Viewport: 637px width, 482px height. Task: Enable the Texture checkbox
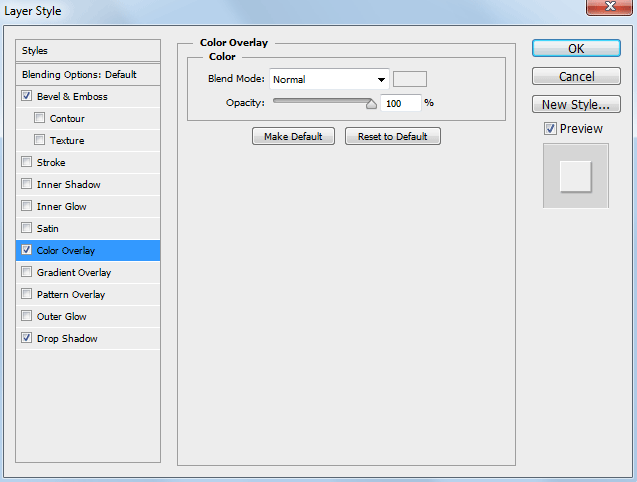(40, 141)
